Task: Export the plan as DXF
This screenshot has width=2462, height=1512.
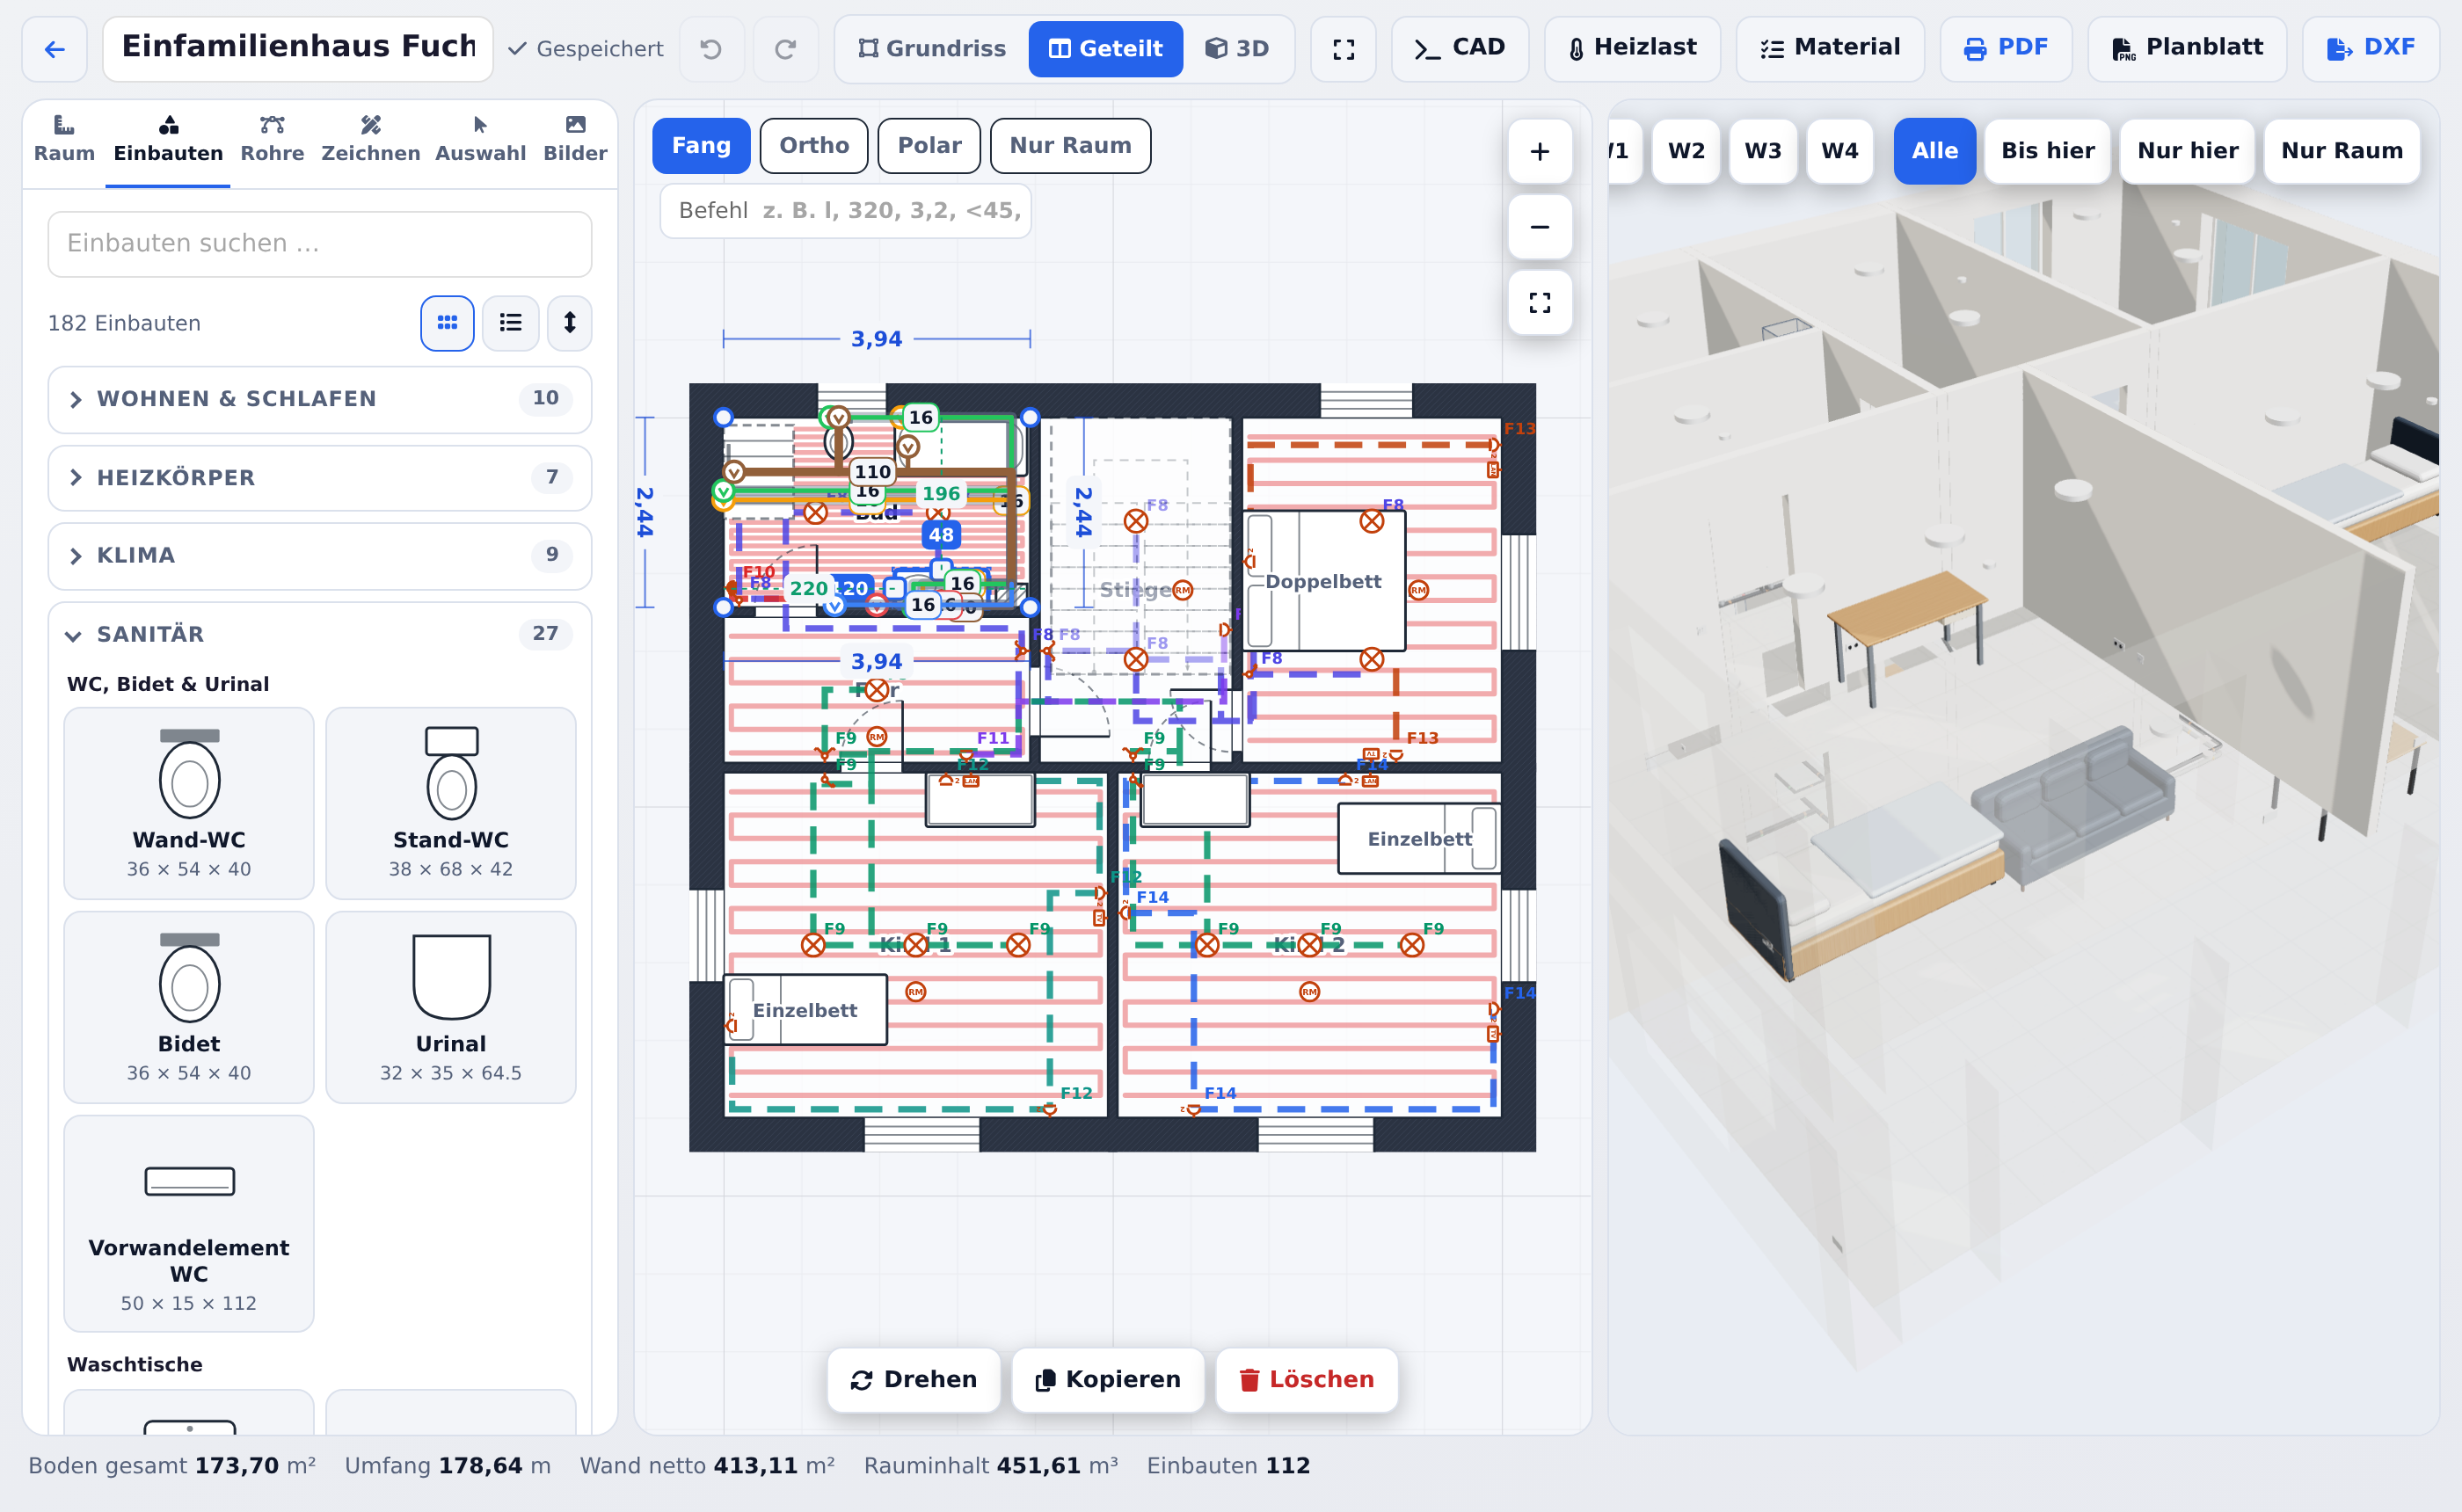Action: tap(2370, 48)
